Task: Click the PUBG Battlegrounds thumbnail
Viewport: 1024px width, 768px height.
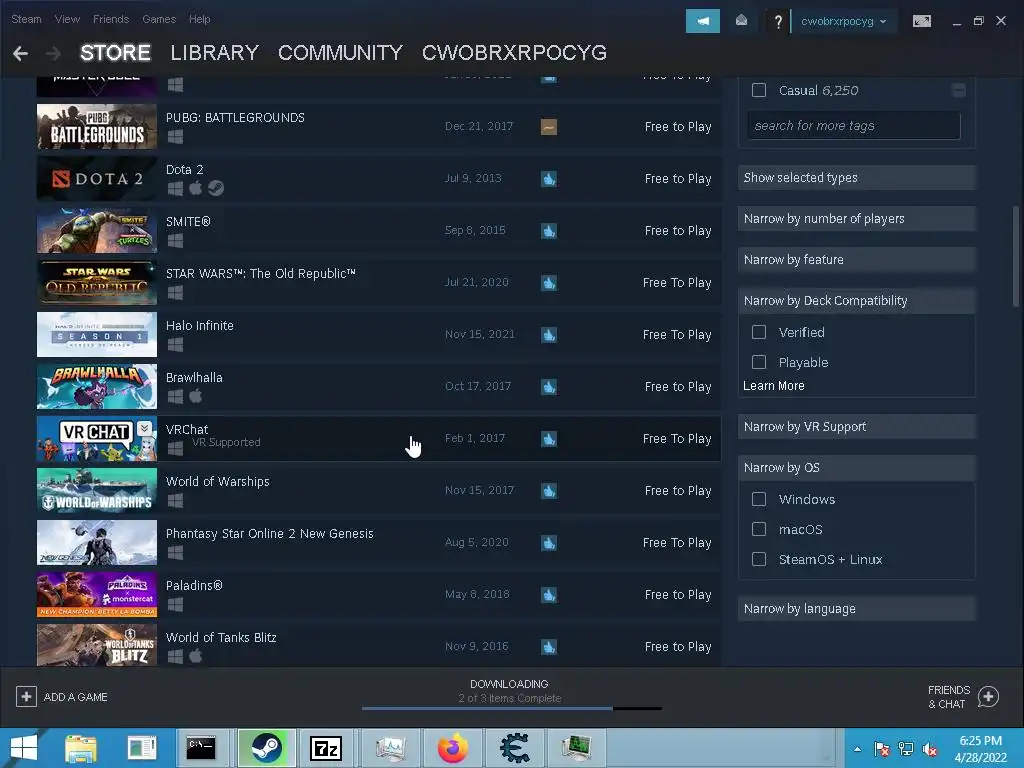Action: tap(97, 127)
